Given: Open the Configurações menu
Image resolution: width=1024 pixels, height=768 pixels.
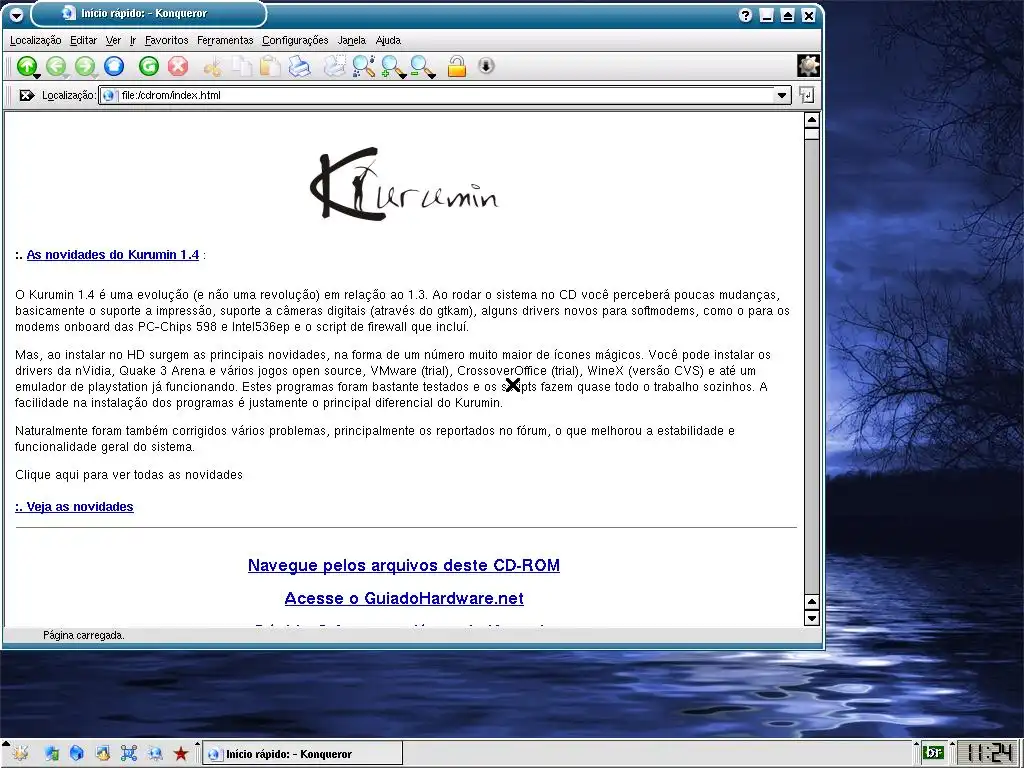Looking at the screenshot, I should [295, 40].
